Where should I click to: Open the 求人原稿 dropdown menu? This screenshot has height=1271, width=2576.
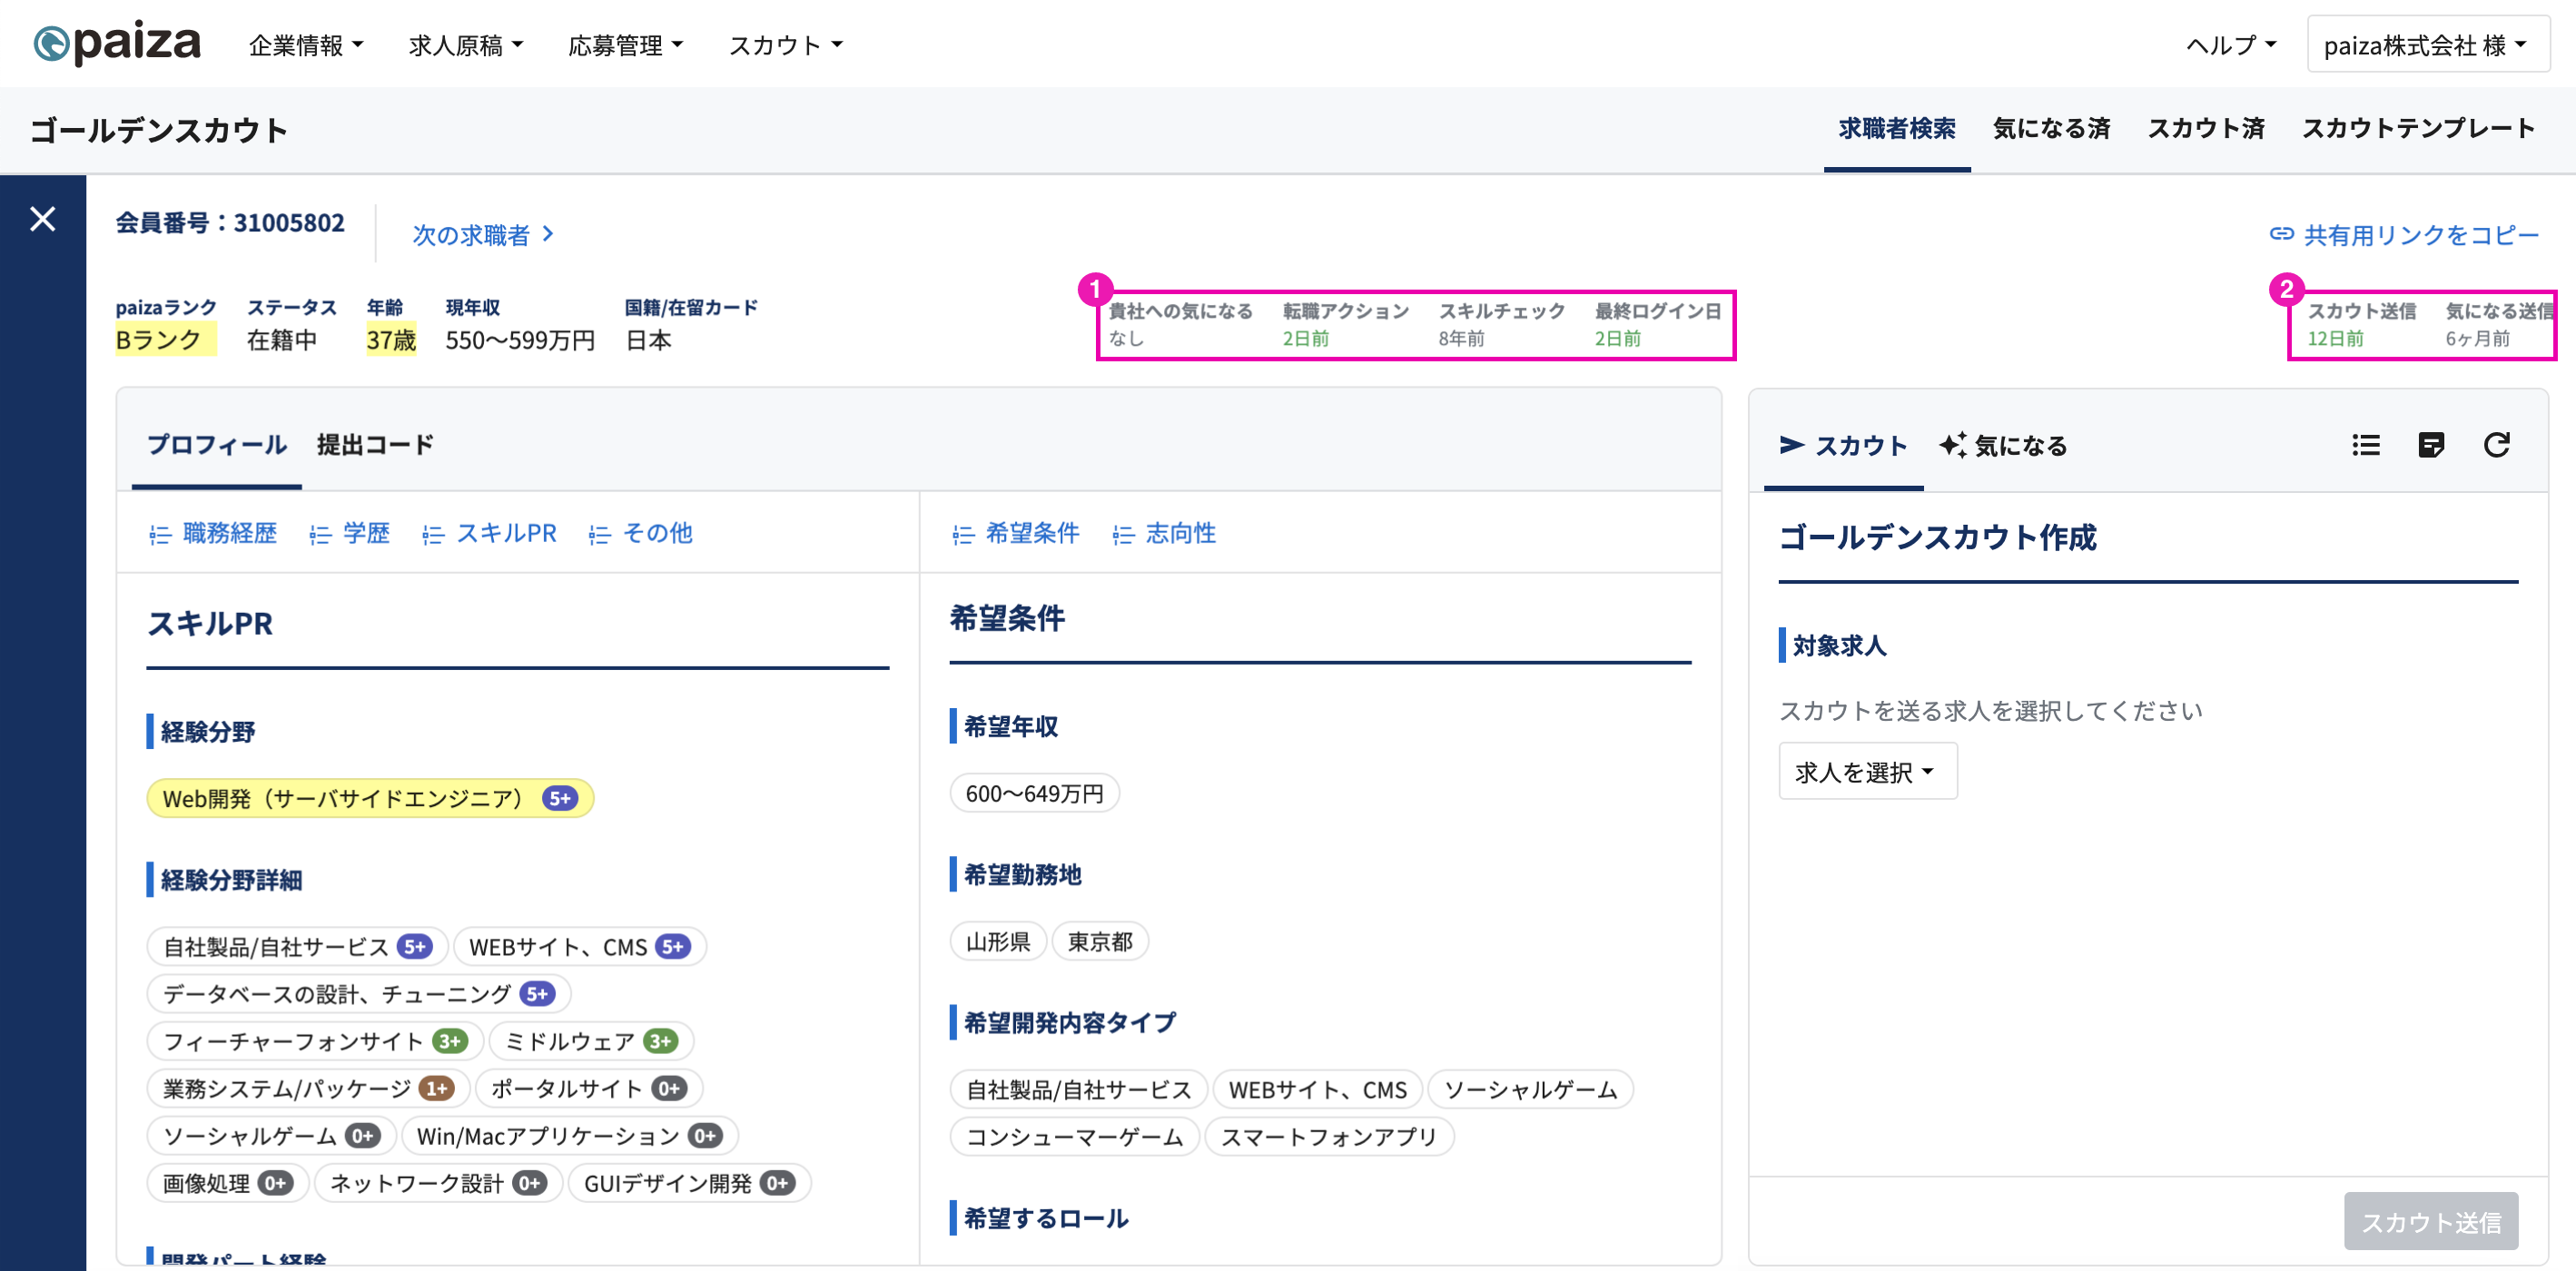[466, 45]
